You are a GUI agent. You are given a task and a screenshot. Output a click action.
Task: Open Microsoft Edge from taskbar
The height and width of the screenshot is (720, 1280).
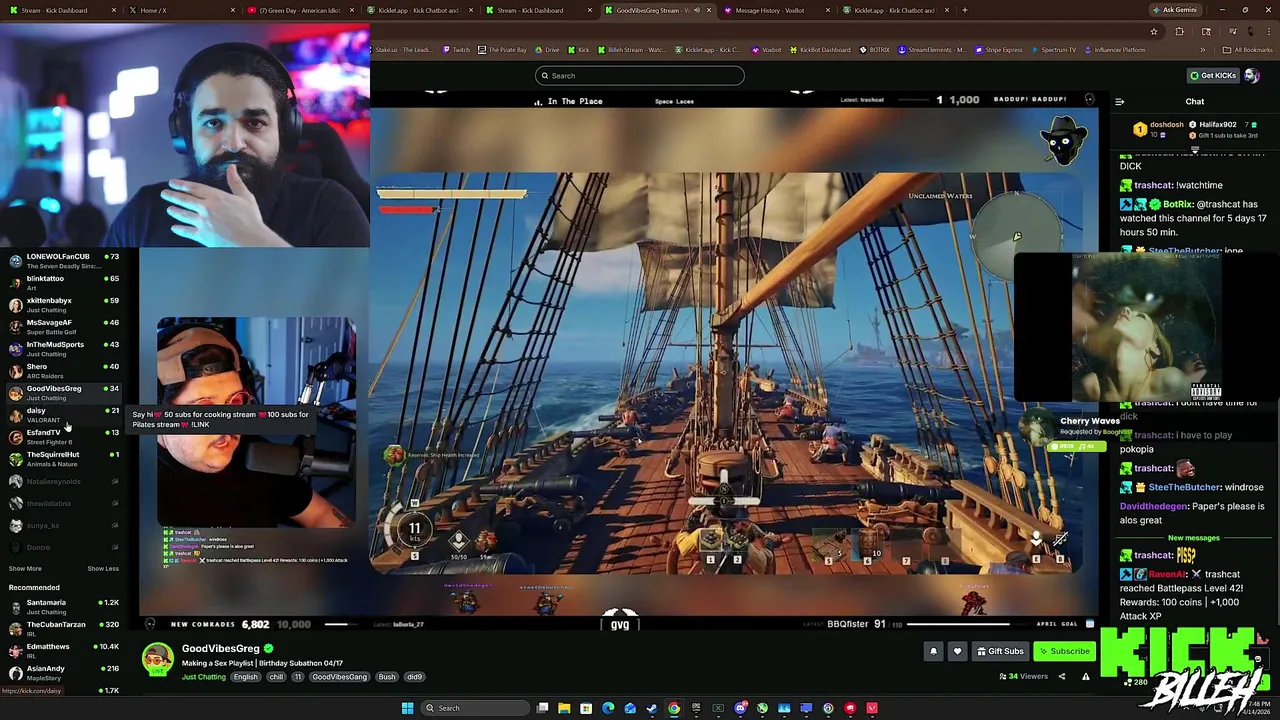pos(608,708)
